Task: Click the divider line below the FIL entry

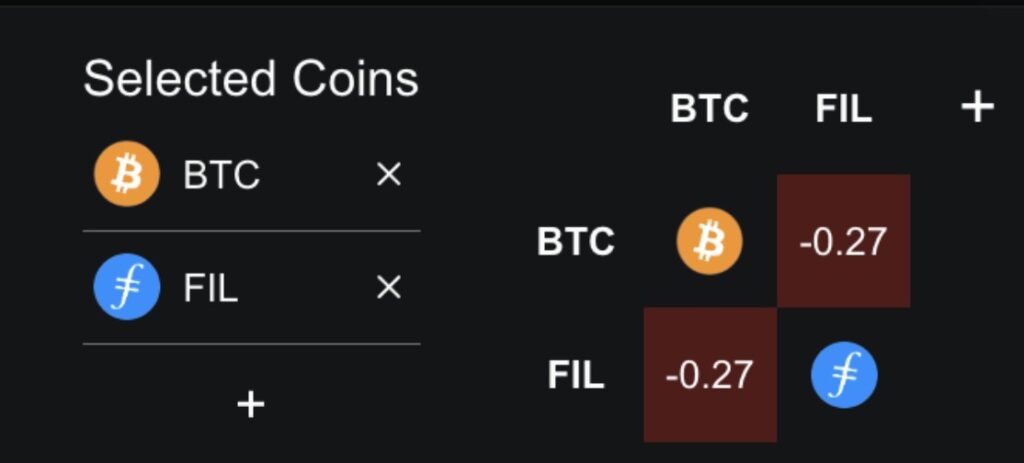Action: [x=251, y=344]
